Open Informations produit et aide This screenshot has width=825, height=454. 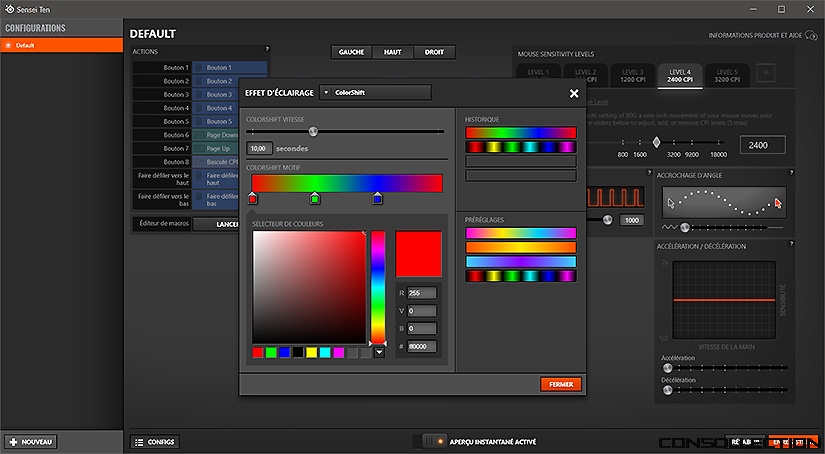click(x=762, y=35)
